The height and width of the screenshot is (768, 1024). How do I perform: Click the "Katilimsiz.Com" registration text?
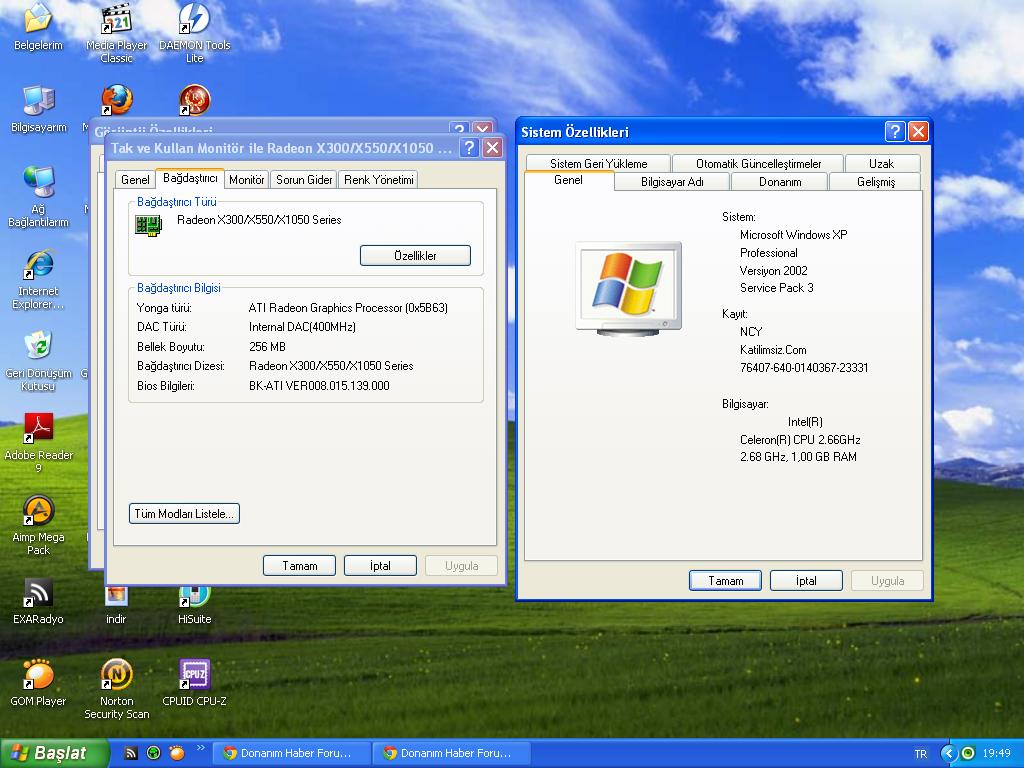click(x=773, y=350)
